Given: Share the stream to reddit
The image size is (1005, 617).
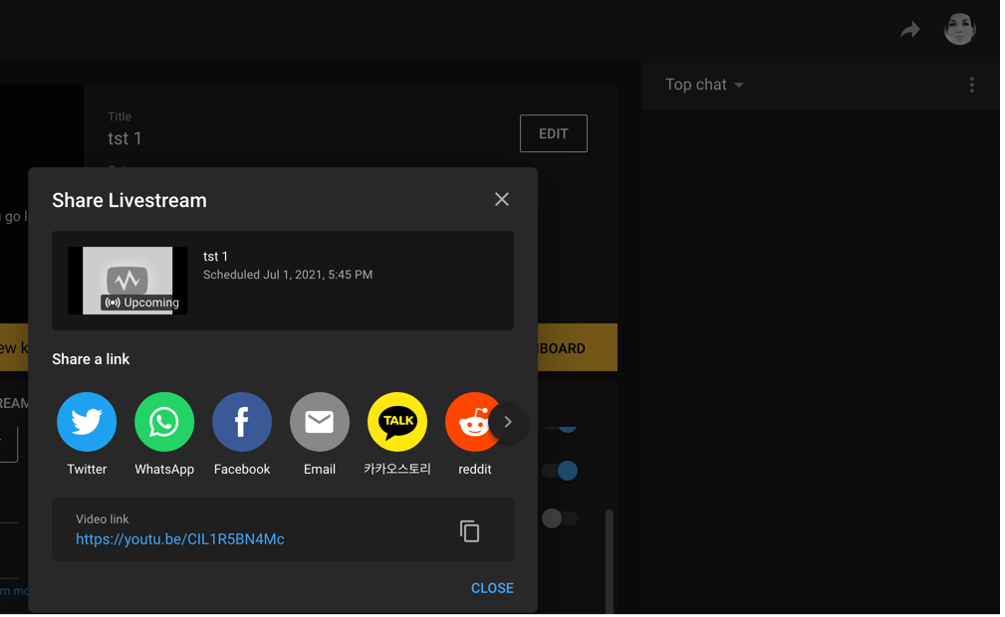Looking at the screenshot, I should (471, 422).
